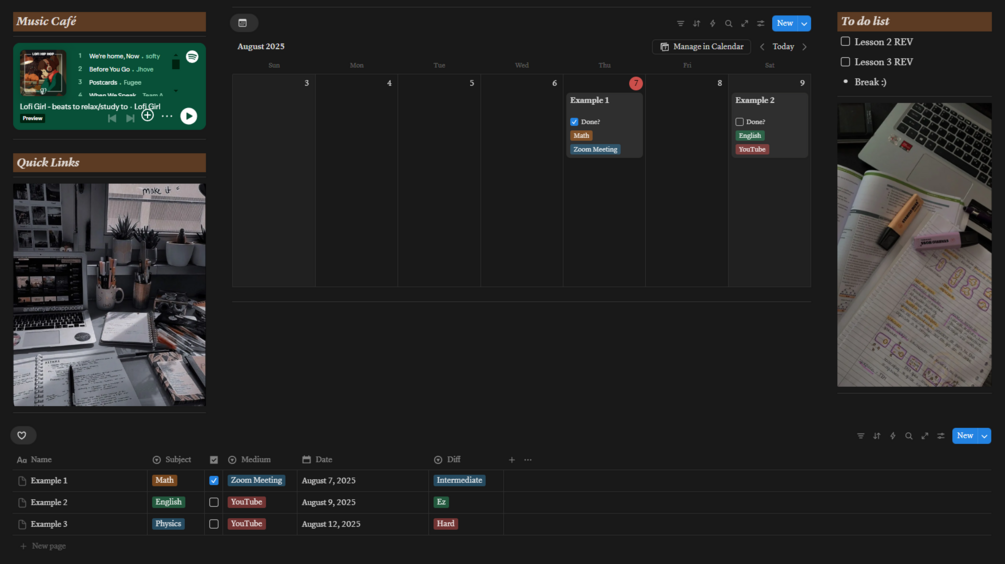Open dropdown arrow beside calendar New button
This screenshot has width=1005, height=564.
(804, 23)
